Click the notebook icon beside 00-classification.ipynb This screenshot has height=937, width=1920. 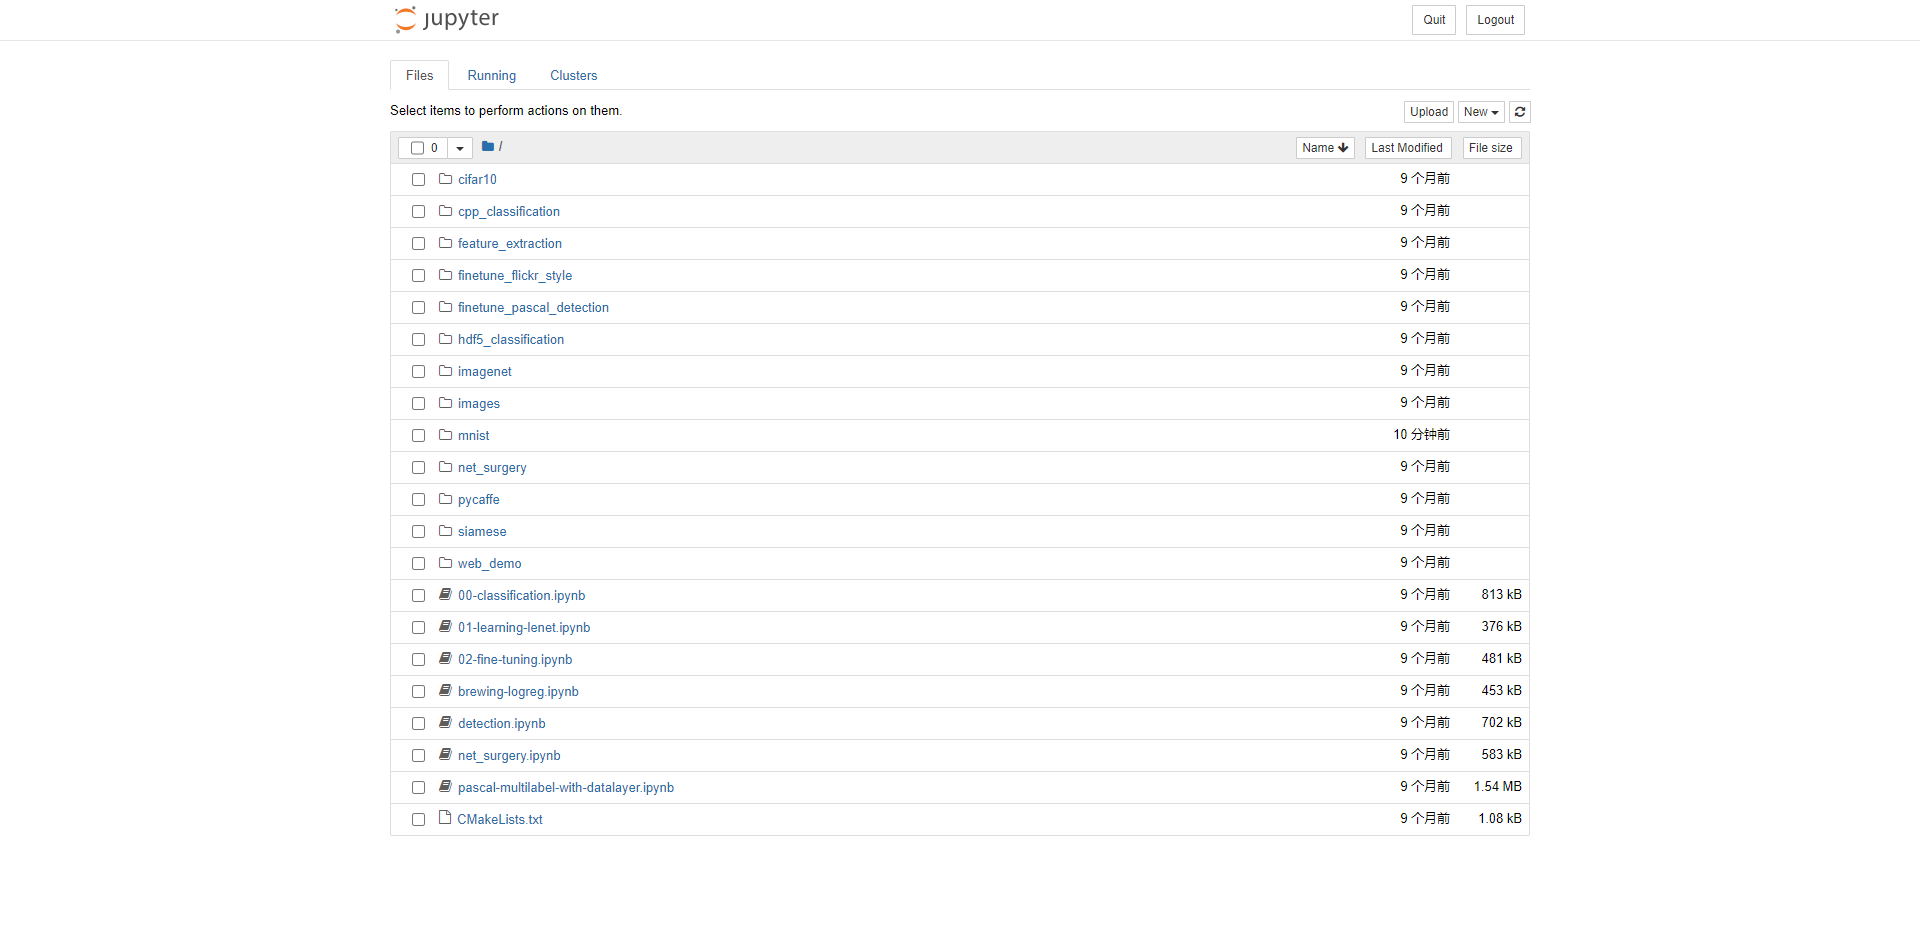coord(446,594)
